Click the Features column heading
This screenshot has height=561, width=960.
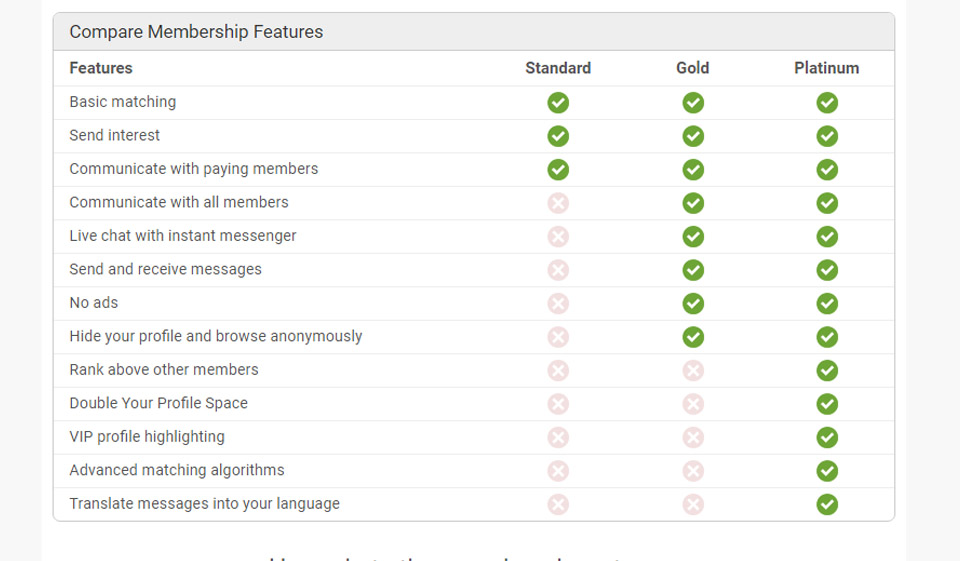click(x=101, y=68)
